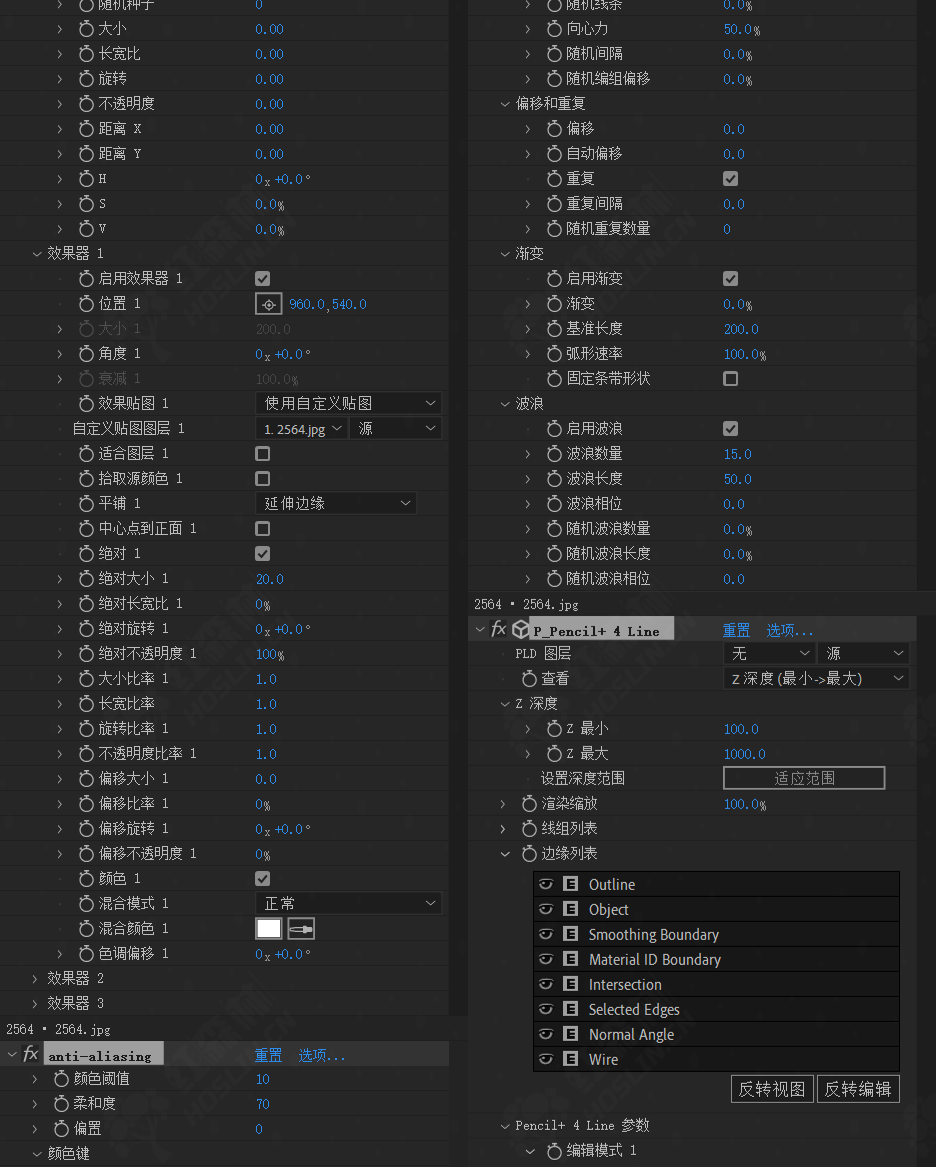Toggle stopwatch for 角度 1 property
The image size is (936, 1167).
point(86,354)
